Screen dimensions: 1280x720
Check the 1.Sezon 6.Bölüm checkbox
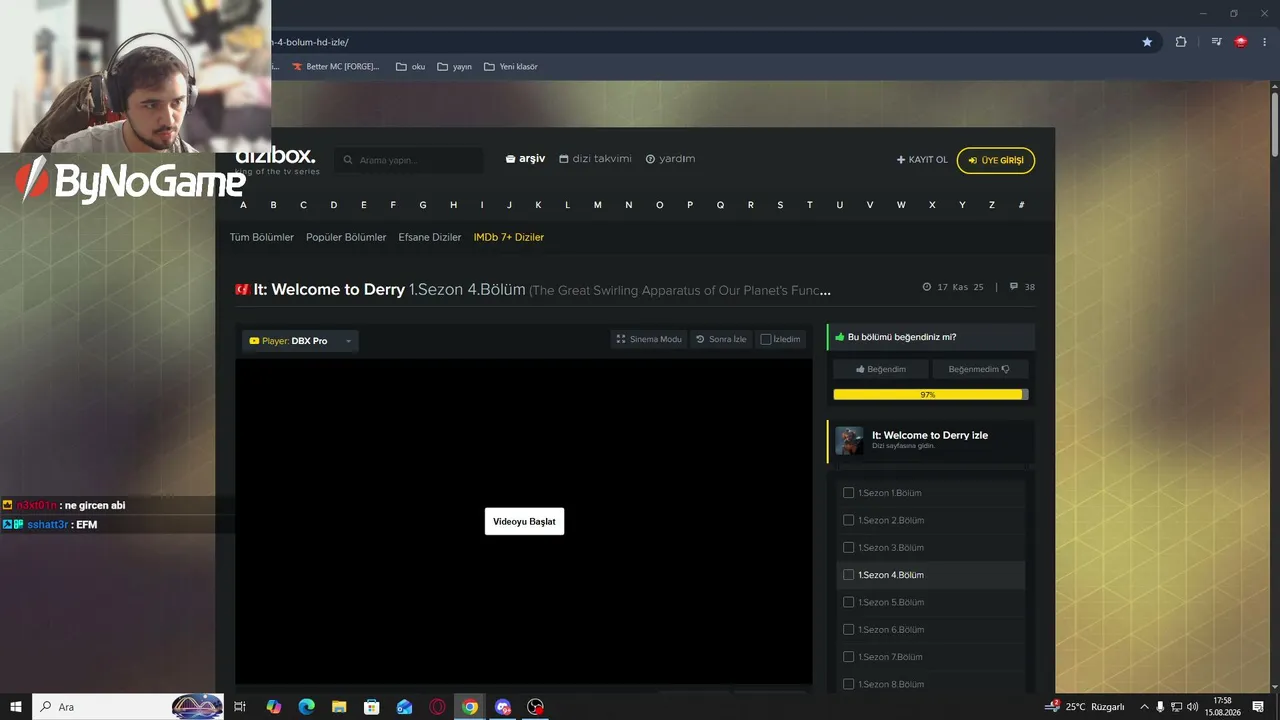pyautogui.click(x=849, y=629)
